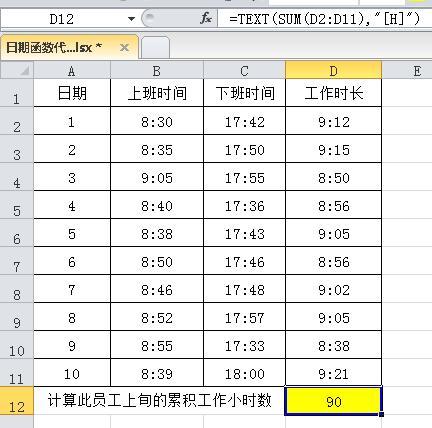Screen dimensions: 432x428
Task: Click the yellow total cell showing 90
Action: click(x=333, y=401)
